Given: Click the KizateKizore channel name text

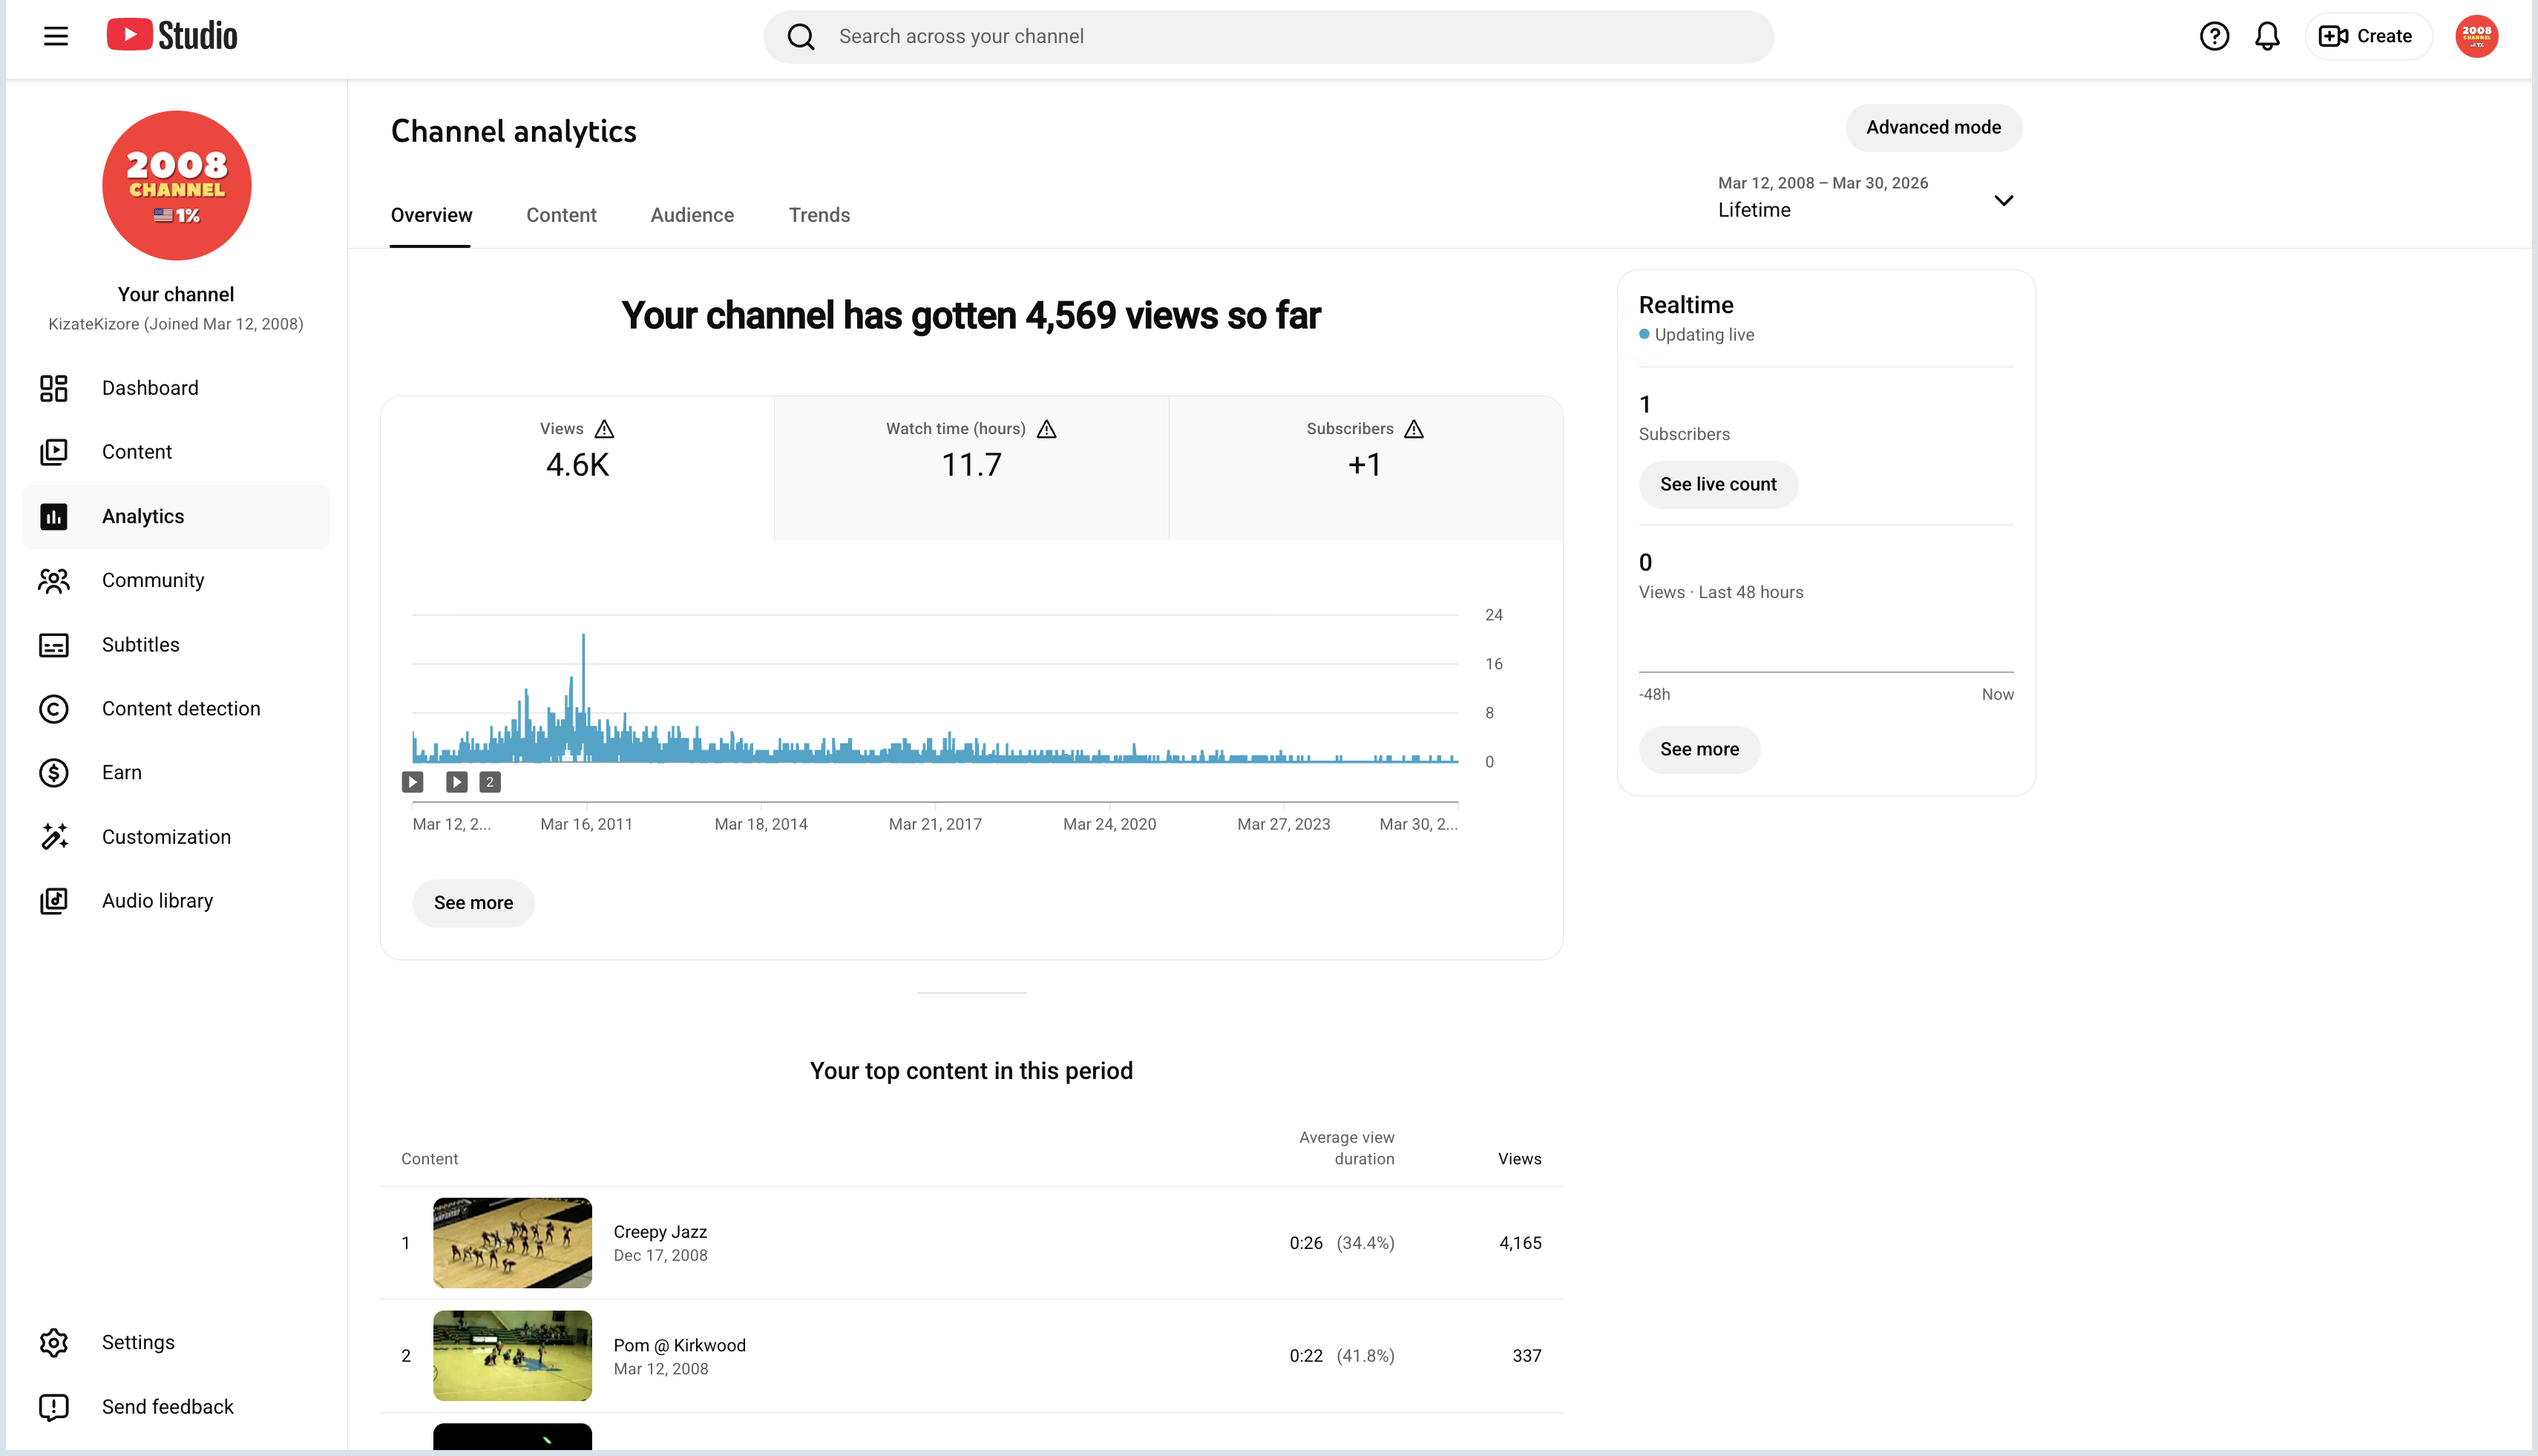Looking at the screenshot, I should tap(176, 324).
